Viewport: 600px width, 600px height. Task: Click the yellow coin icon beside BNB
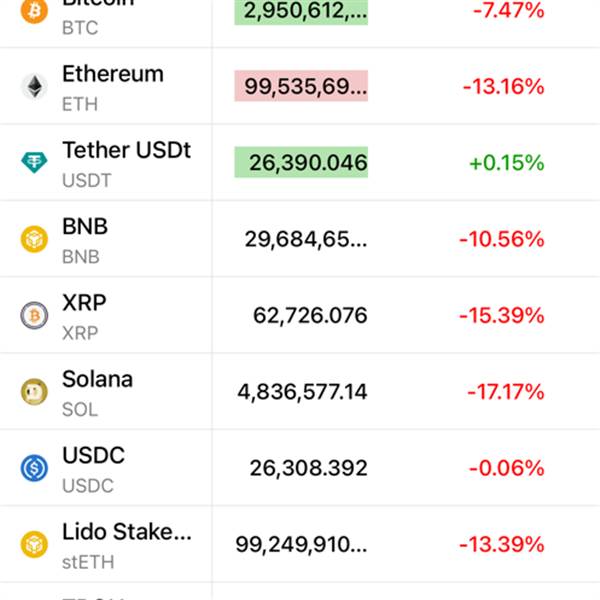coord(34,239)
